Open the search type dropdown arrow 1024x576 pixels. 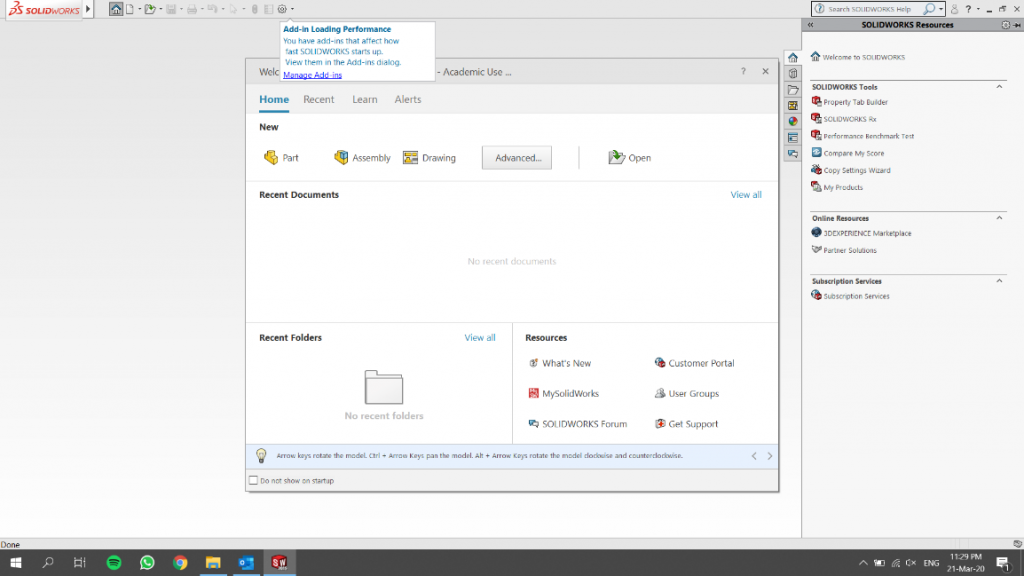pos(940,9)
